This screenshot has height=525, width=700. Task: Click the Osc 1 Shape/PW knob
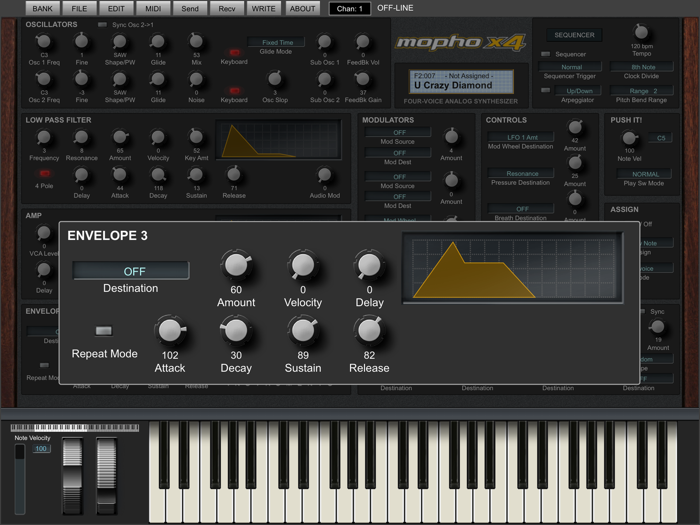point(120,42)
